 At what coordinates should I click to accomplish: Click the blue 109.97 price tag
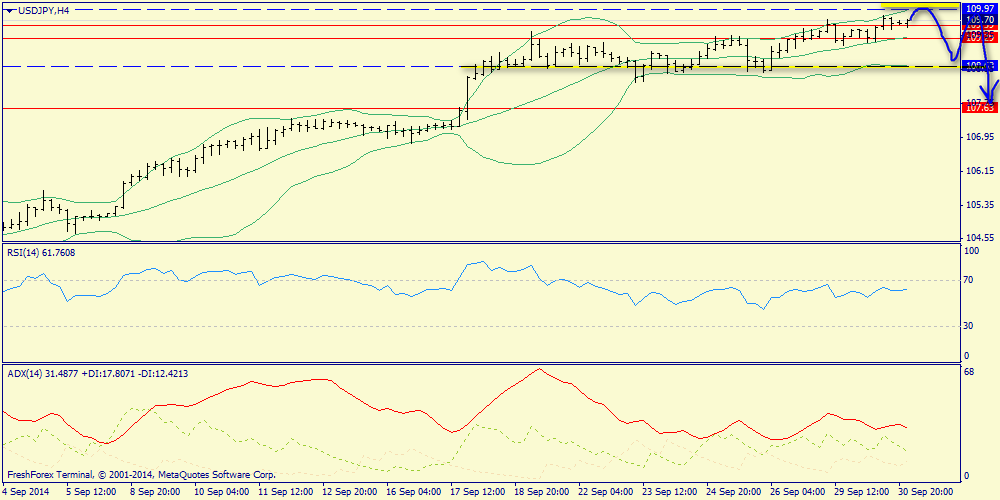tap(980, 8)
